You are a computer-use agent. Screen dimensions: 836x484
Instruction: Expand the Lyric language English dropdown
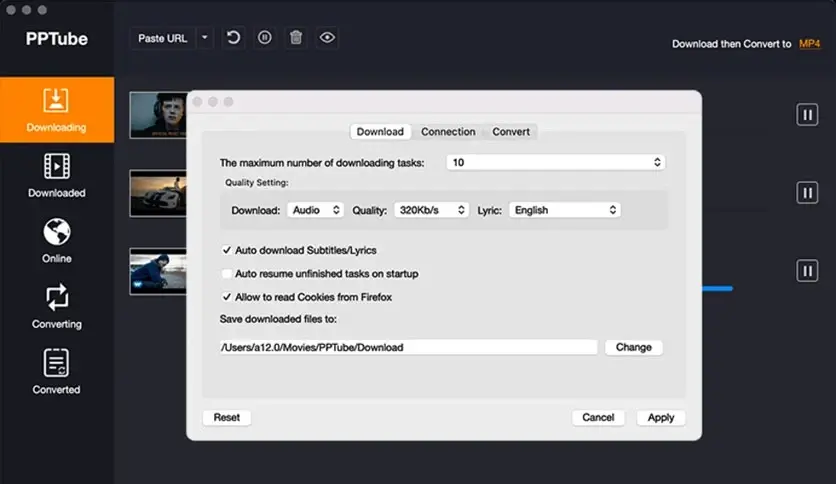[x=565, y=210]
